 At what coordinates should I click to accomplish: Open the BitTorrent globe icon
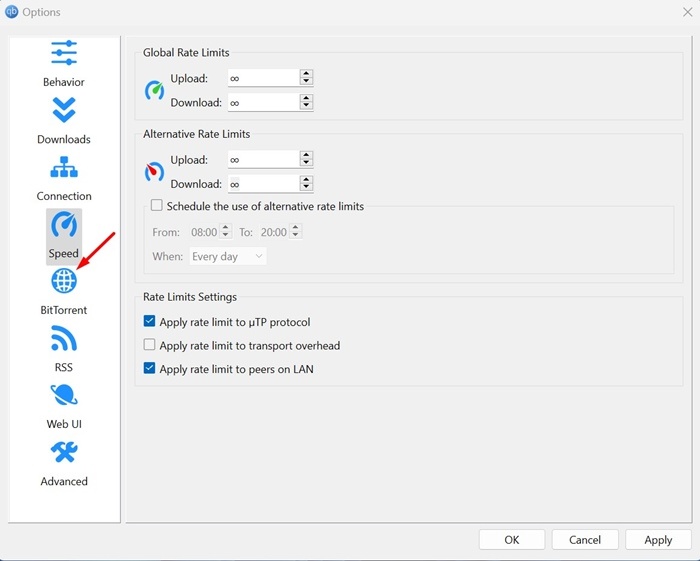click(64, 281)
